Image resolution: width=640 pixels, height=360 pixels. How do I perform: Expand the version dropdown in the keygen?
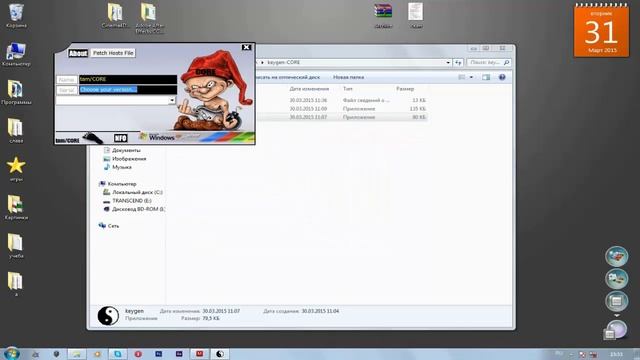click(x=172, y=100)
